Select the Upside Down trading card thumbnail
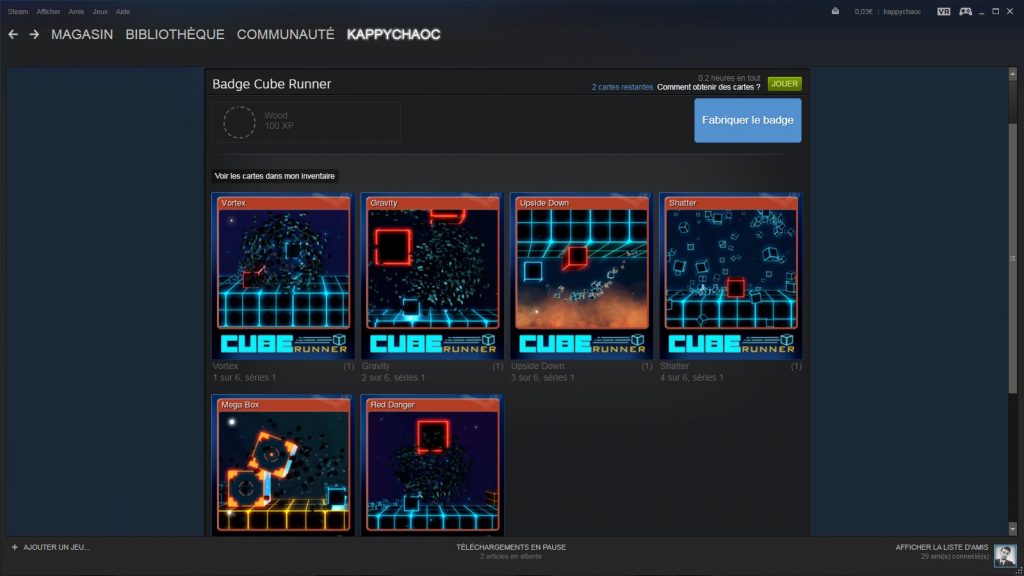This screenshot has width=1024, height=576. point(581,277)
